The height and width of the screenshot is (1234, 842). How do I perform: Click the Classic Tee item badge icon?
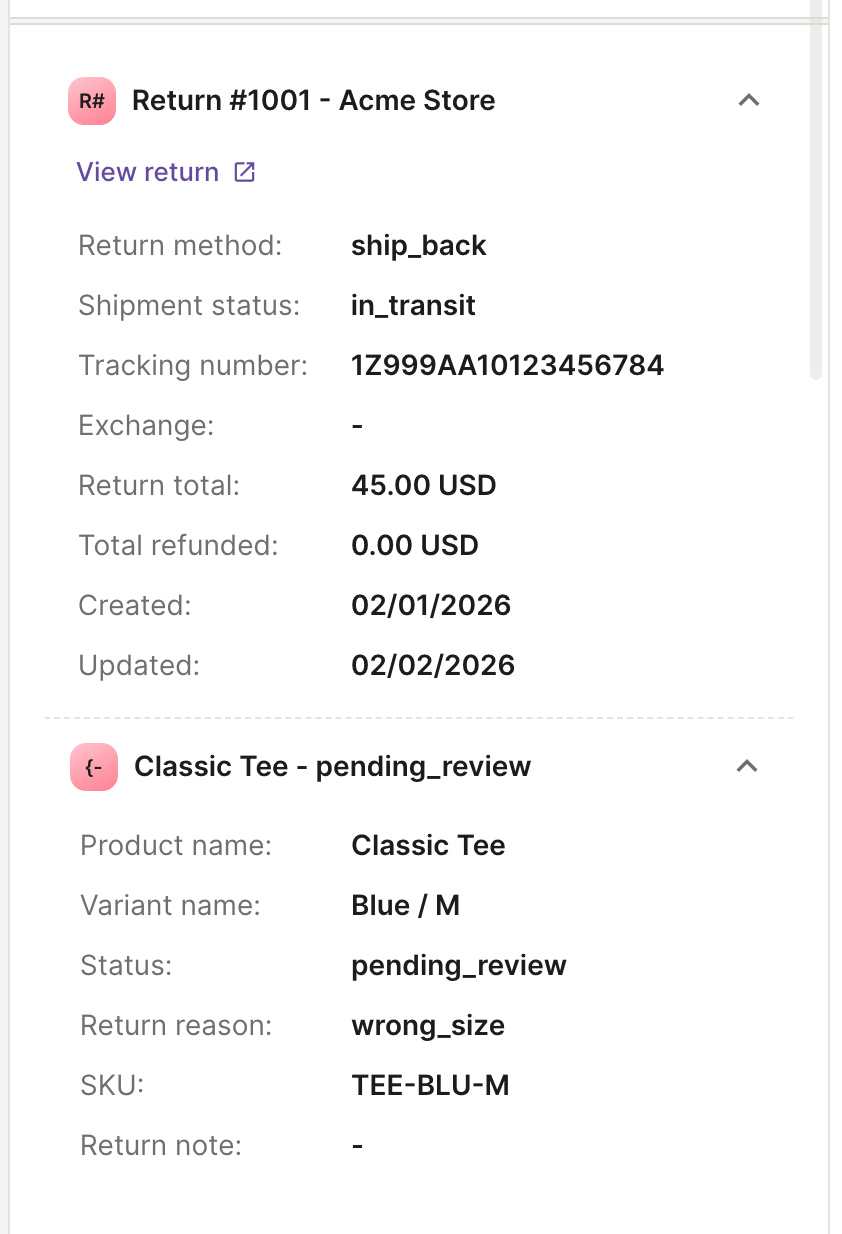pos(94,767)
